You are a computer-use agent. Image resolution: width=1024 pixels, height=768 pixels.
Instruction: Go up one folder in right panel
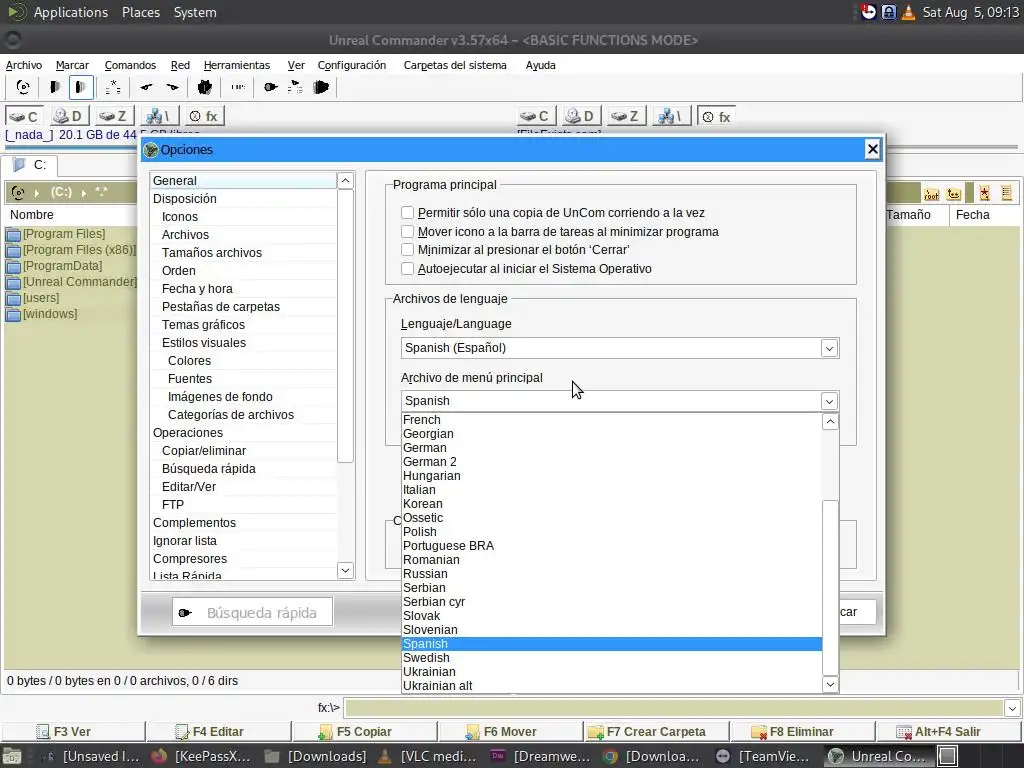click(x=953, y=194)
